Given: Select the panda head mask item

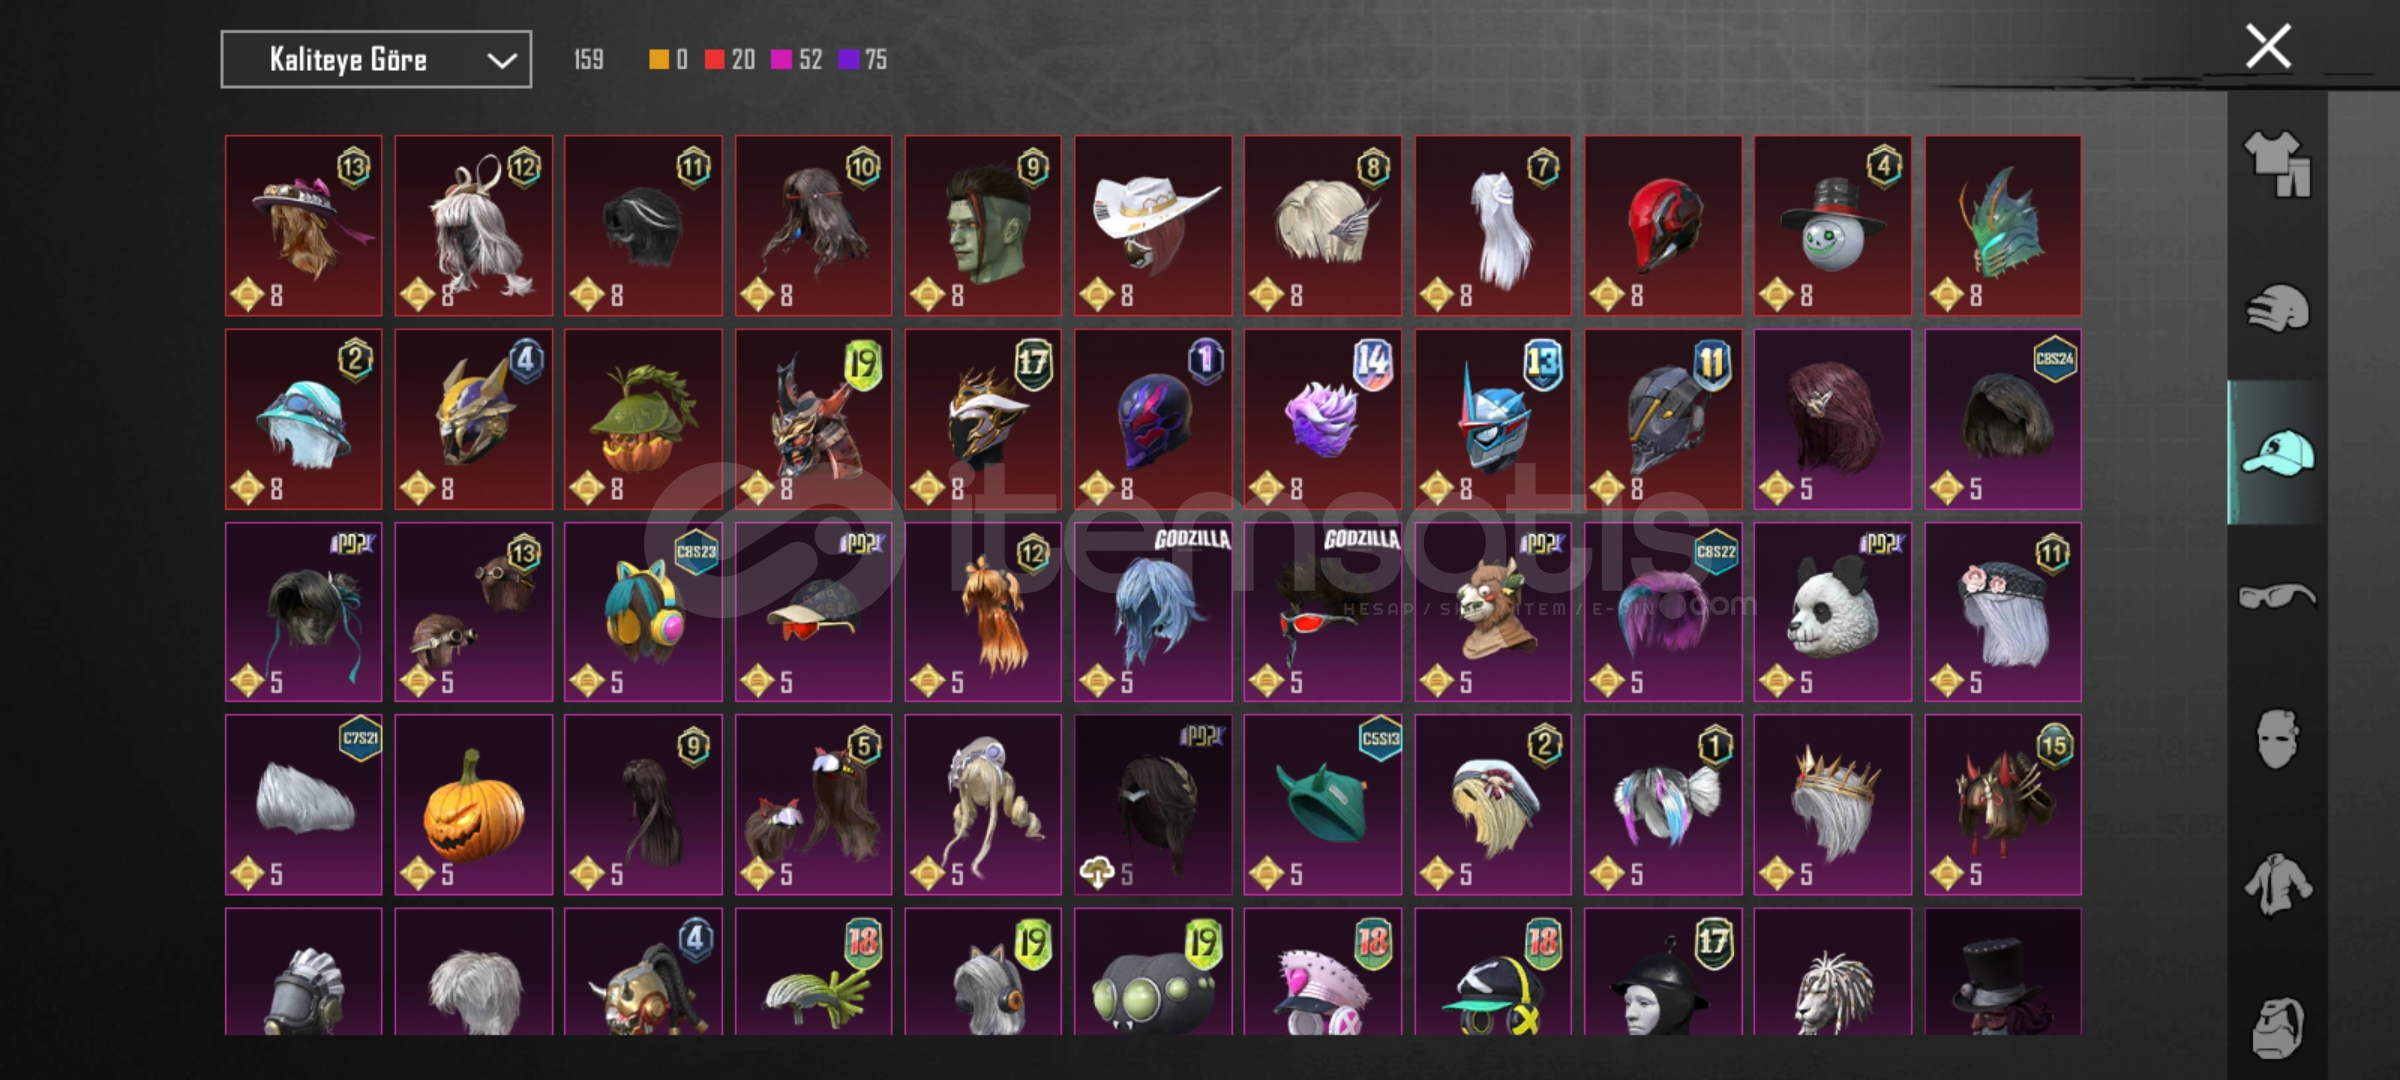Looking at the screenshot, I should click(x=1832, y=612).
